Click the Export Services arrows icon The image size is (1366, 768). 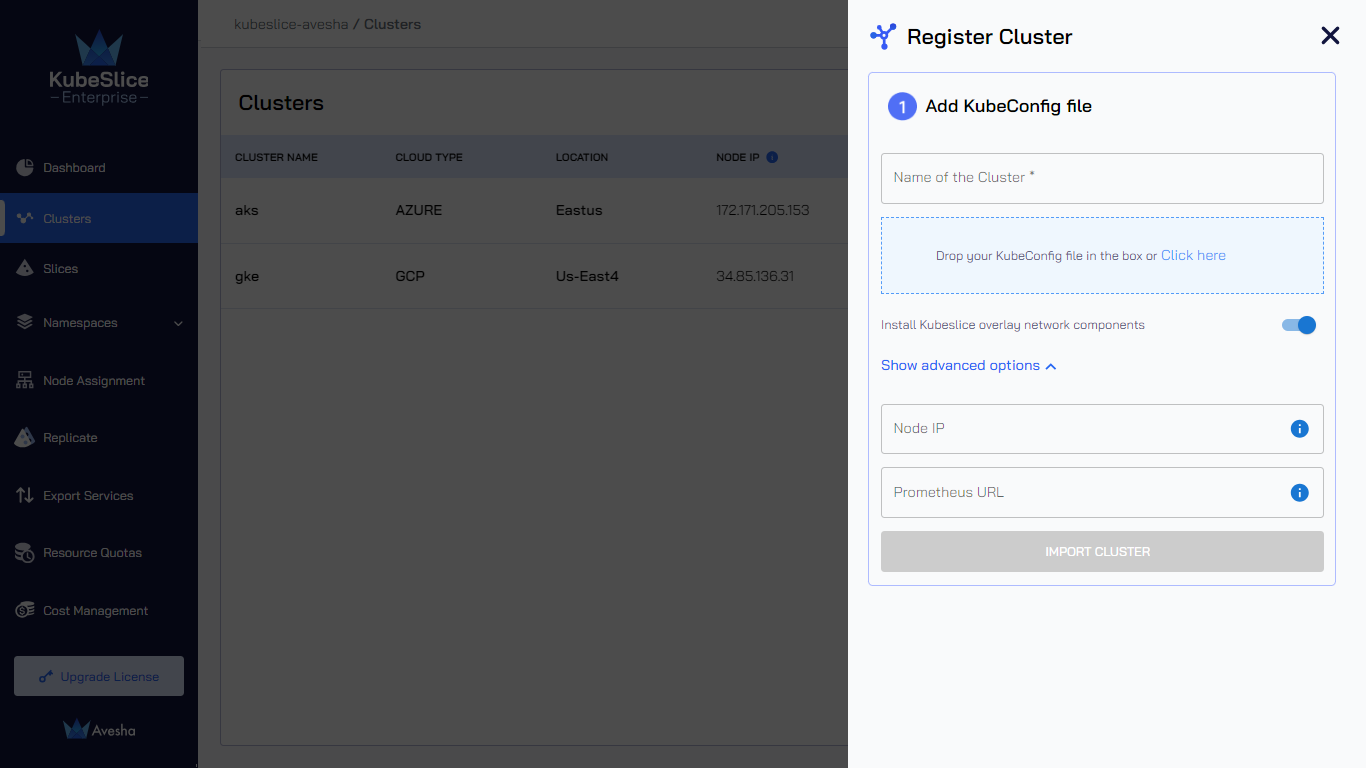pyautogui.click(x=25, y=496)
